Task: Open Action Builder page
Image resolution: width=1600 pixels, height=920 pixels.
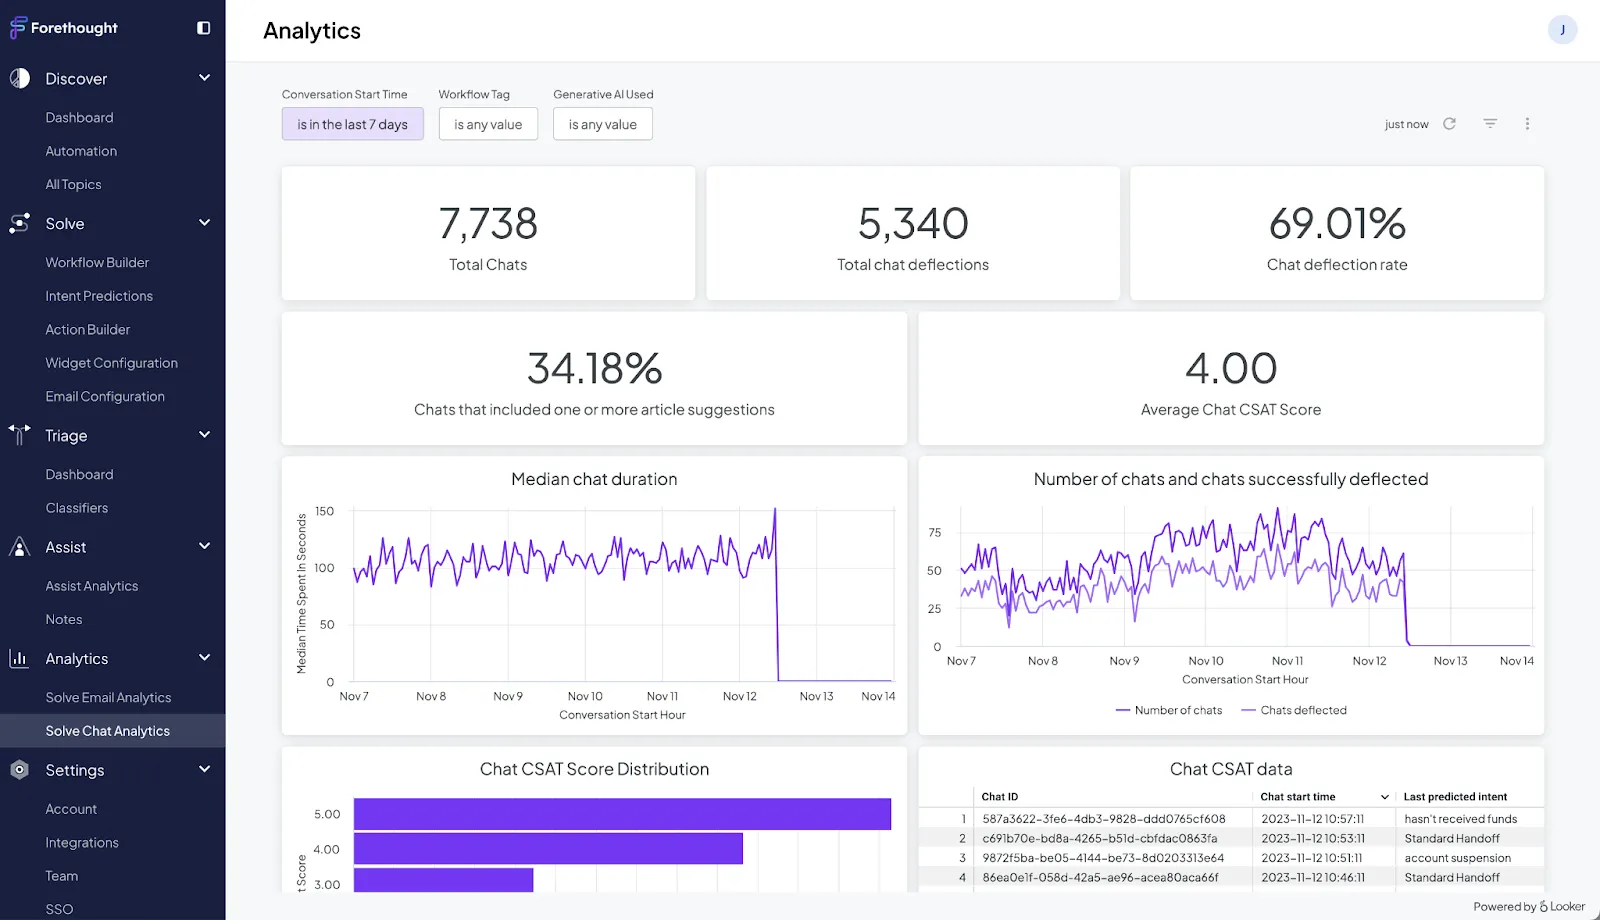Action: 88,329
